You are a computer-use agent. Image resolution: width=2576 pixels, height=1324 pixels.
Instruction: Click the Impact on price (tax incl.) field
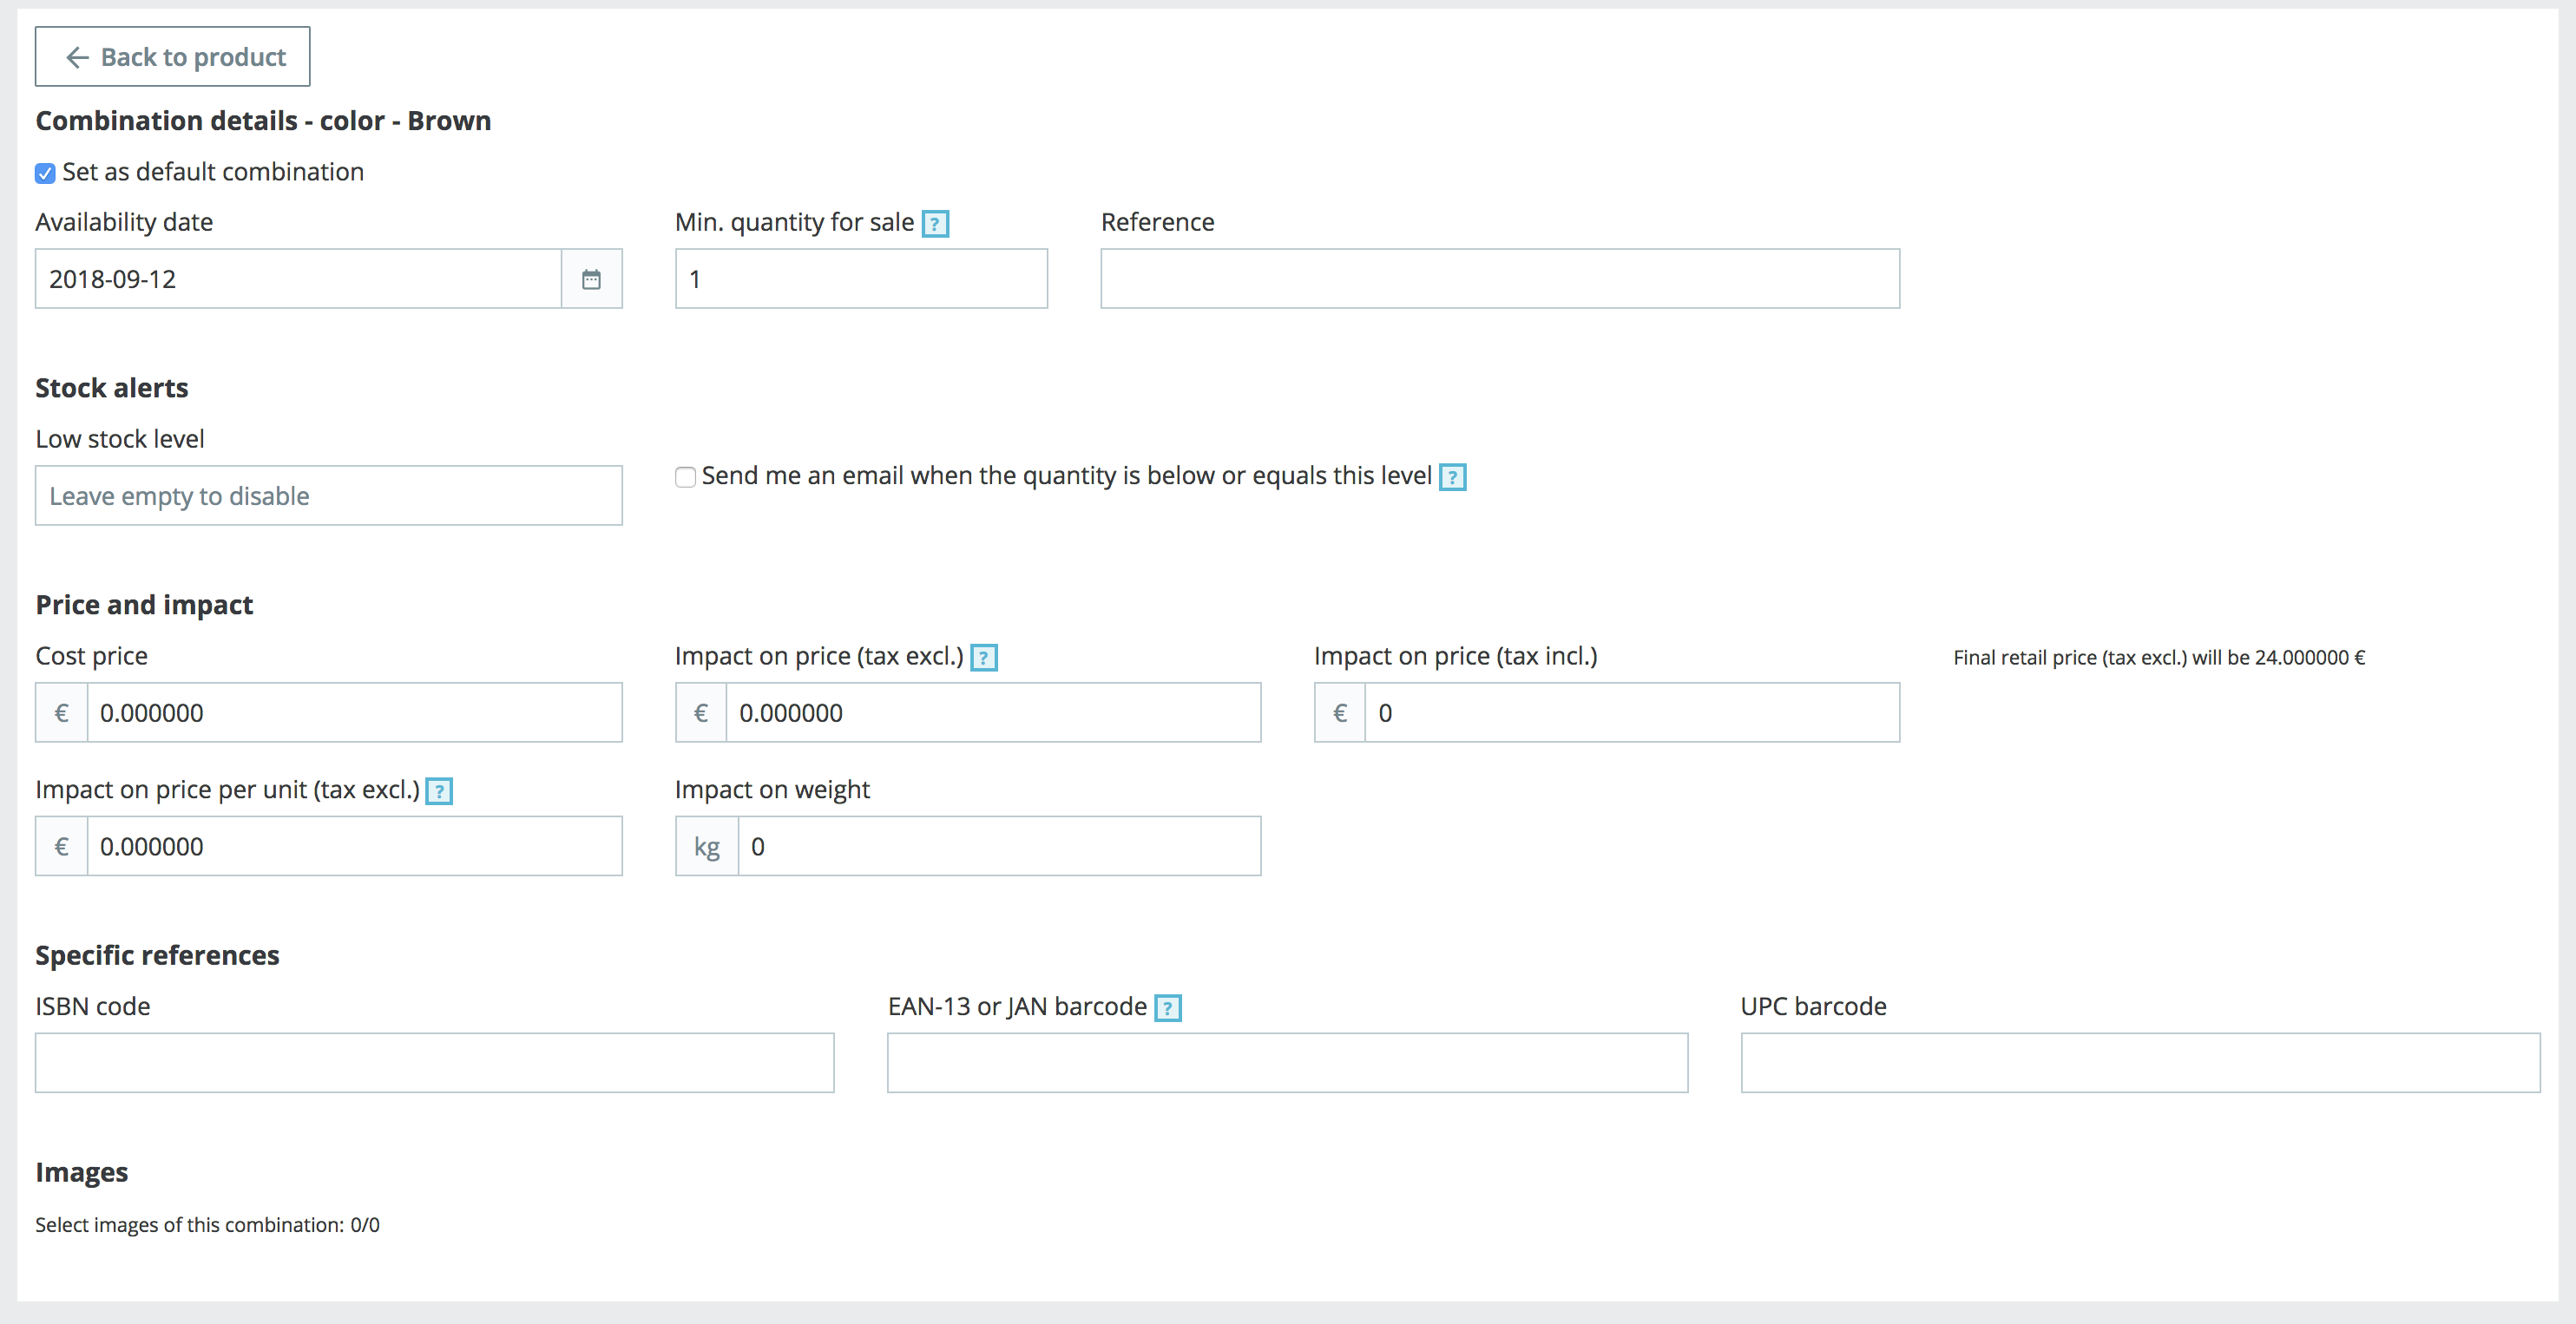(x=1631, y=713)
